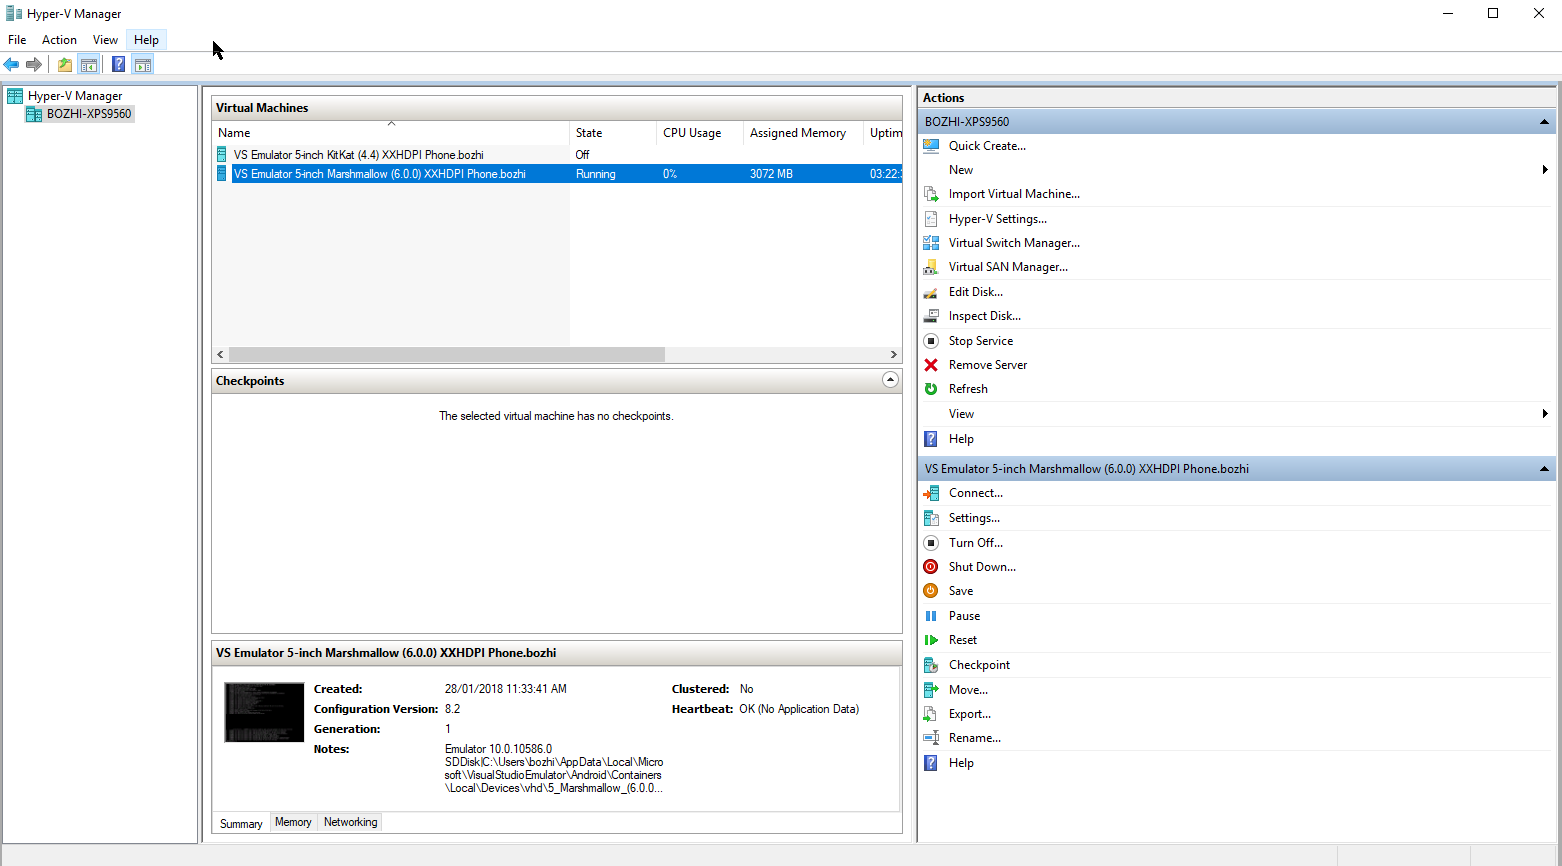Viewport: 1562px width, 866px height.
Task: Click the red Shut Down icon
Action: (931, 567)
